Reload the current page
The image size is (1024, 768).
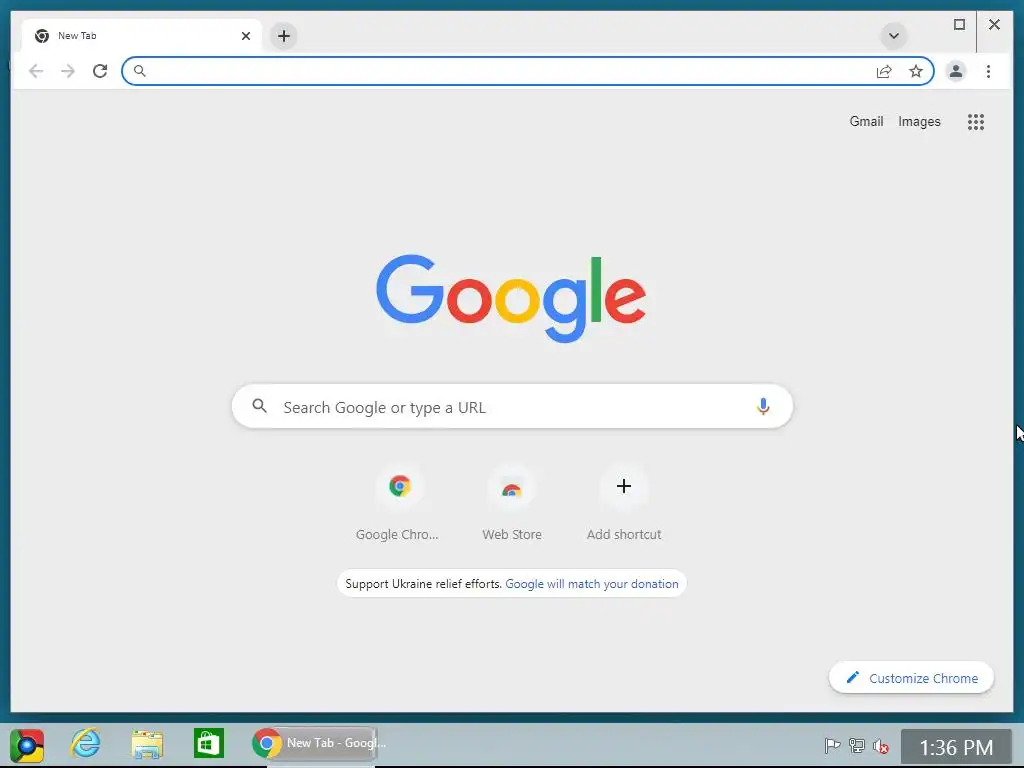100,71
